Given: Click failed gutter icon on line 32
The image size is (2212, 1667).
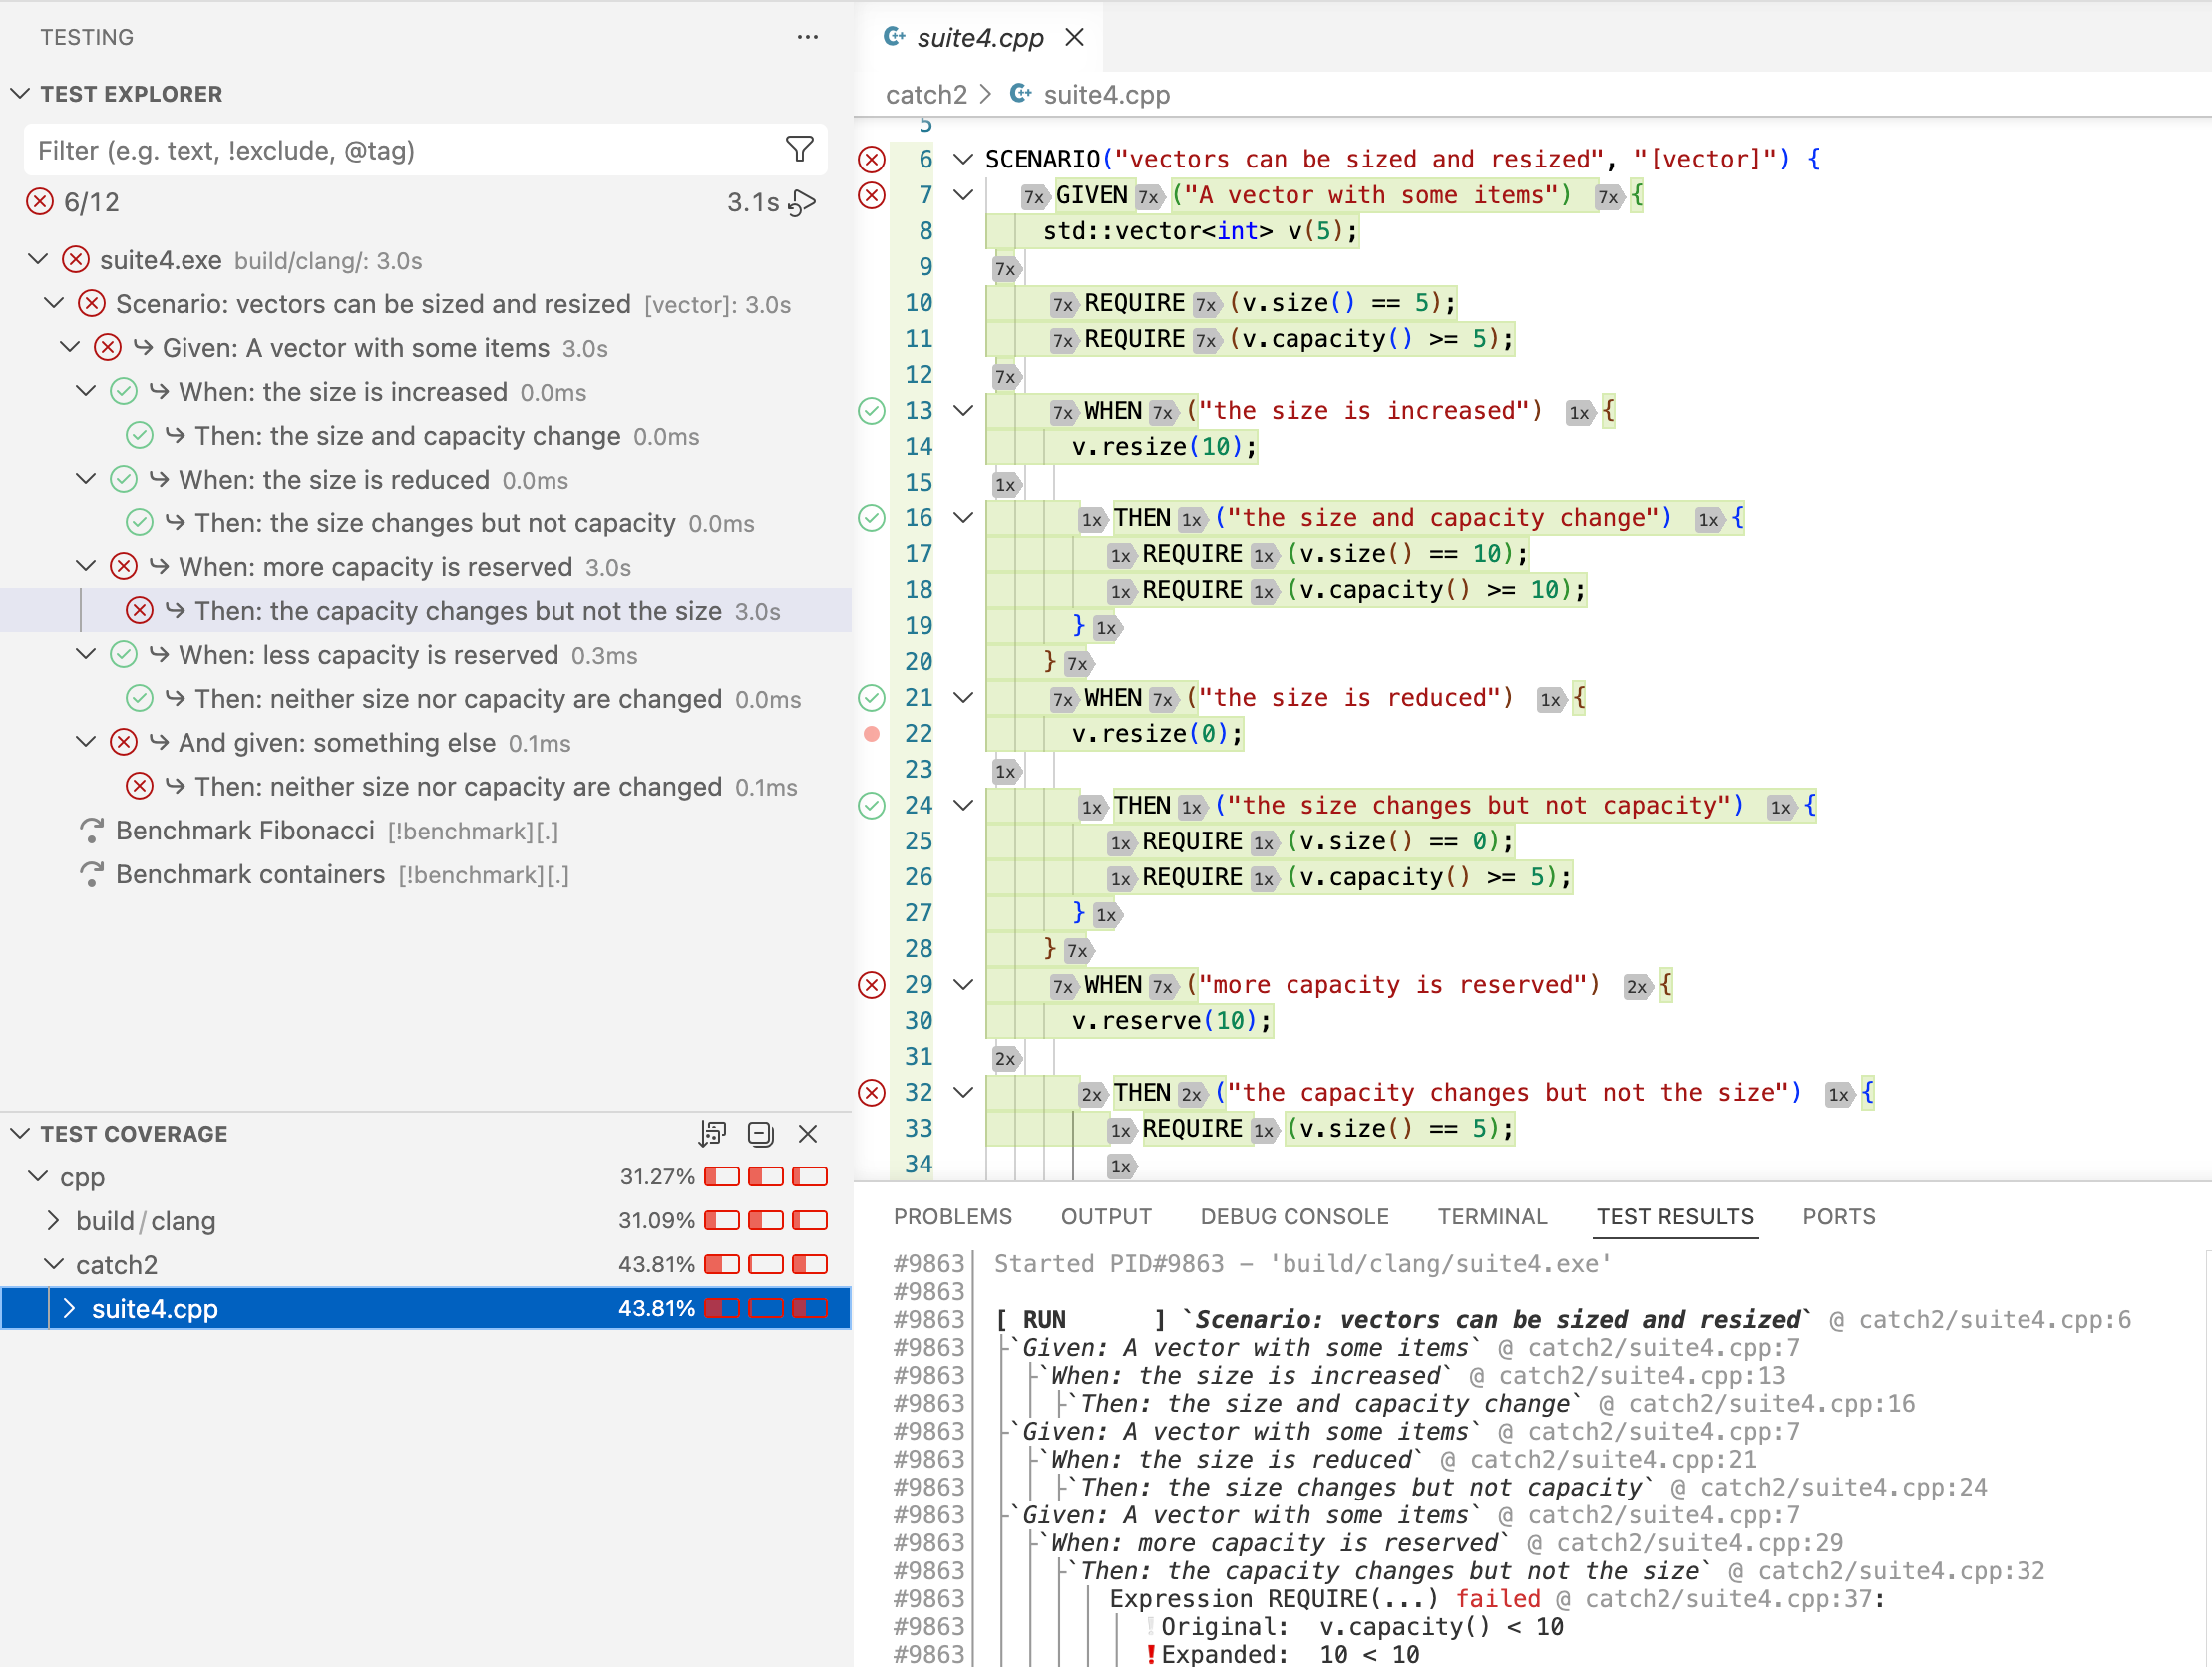Looking at the screenshot, I should 872,1092.
